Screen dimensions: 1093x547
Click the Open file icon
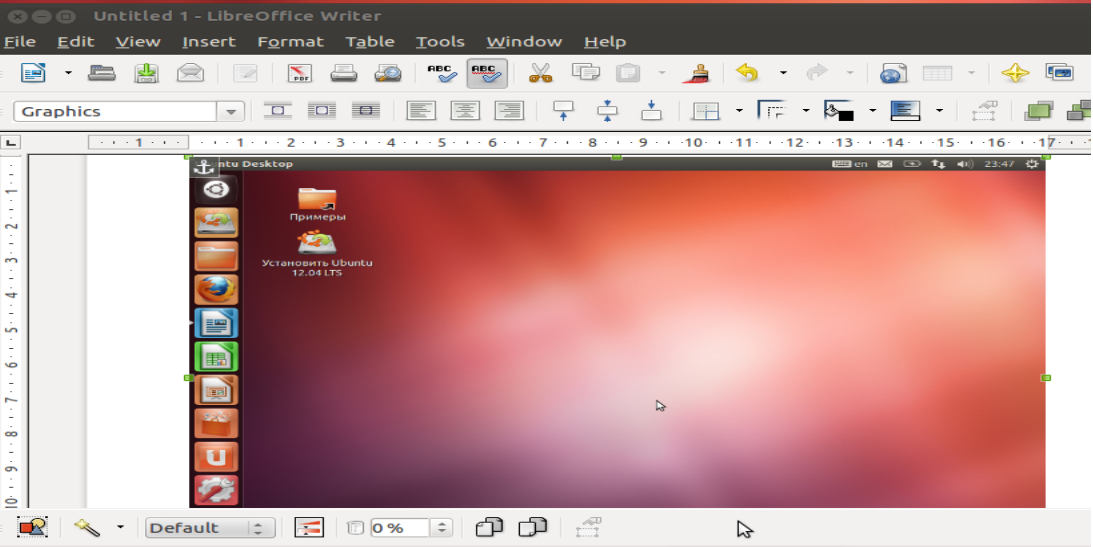[x=102, y=72]
